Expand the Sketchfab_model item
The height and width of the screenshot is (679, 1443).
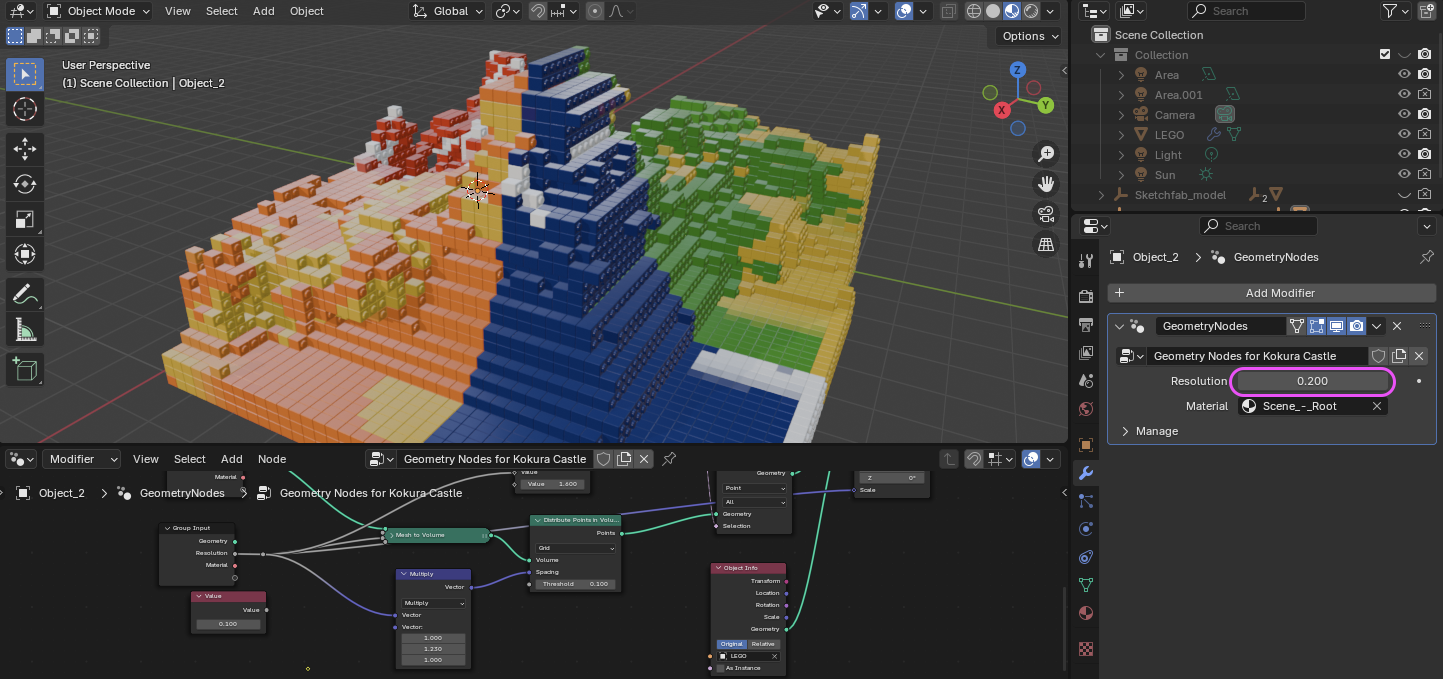1101,195
